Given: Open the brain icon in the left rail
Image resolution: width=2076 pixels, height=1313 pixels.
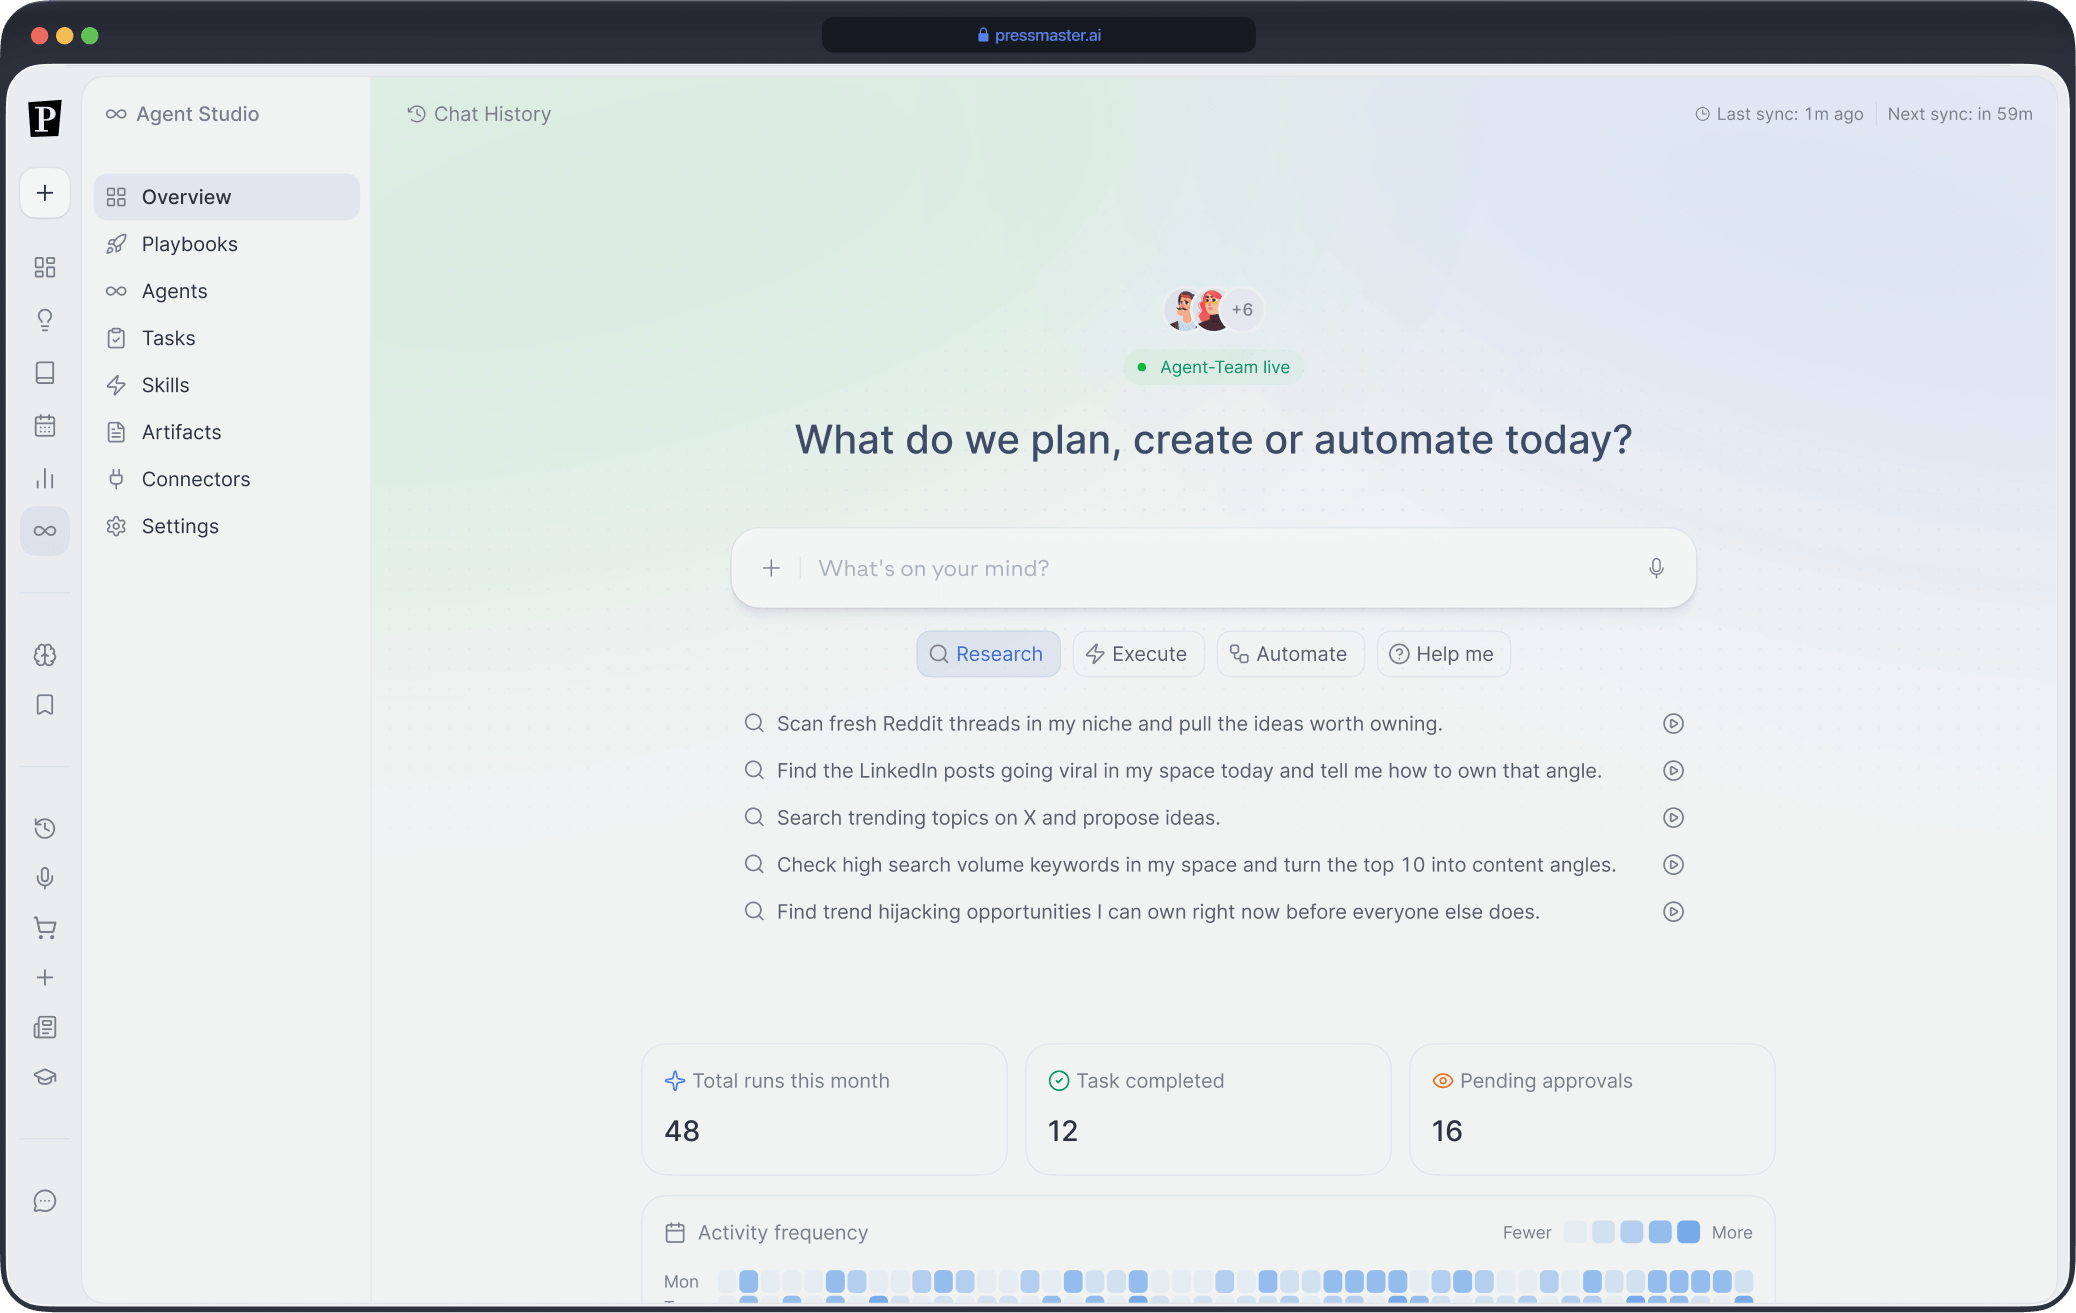Looking at the screenshot, I should [45, 655].
